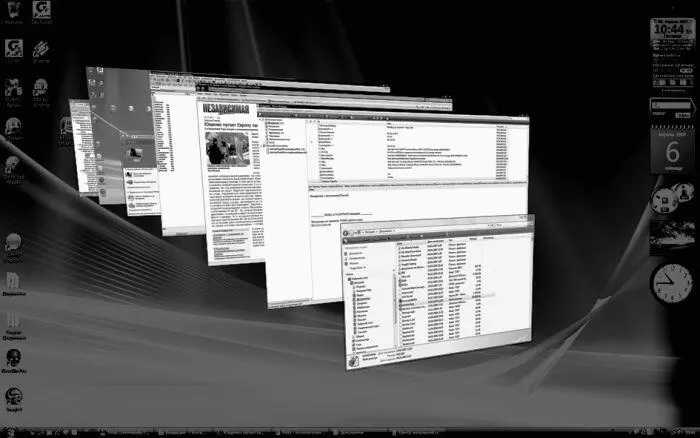
Task: Click the newspaper photo in browser window
Action: click(x=227, y=149)
